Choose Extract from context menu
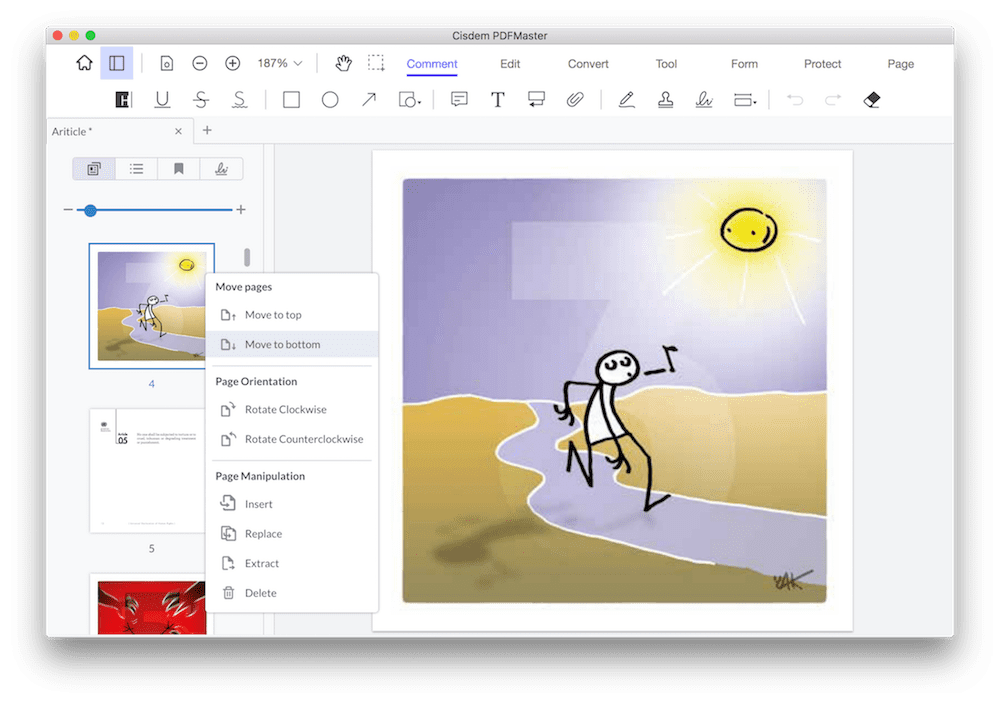This screenshot has height=703, width=1000. coord(292,563)
